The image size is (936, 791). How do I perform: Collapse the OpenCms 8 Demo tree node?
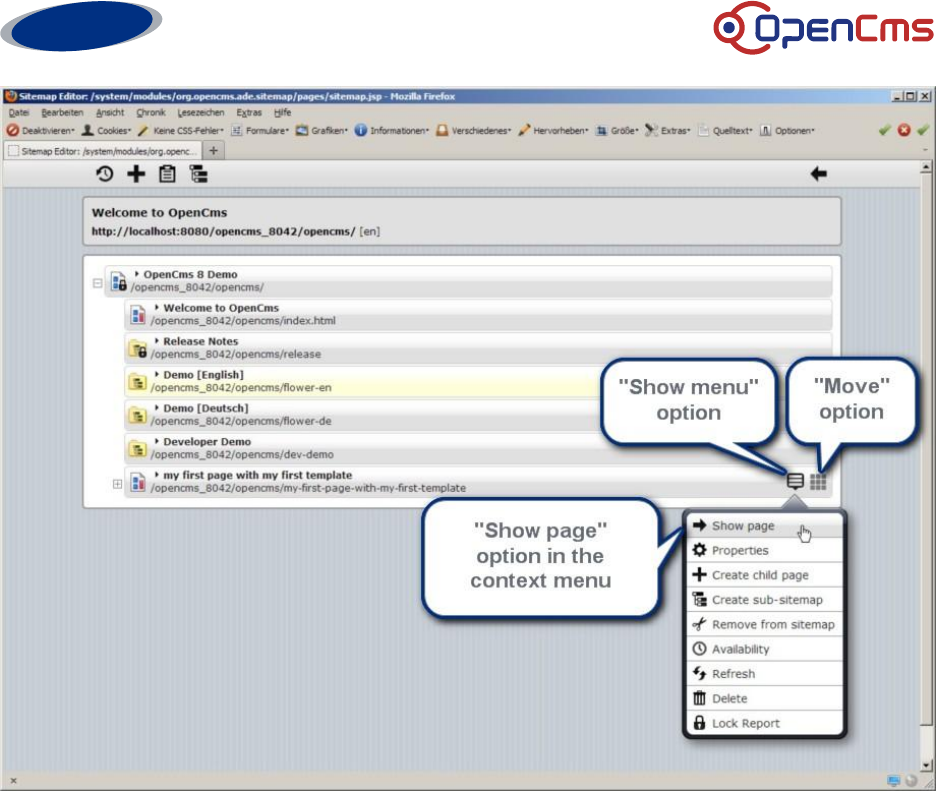[x=97, y=283]
